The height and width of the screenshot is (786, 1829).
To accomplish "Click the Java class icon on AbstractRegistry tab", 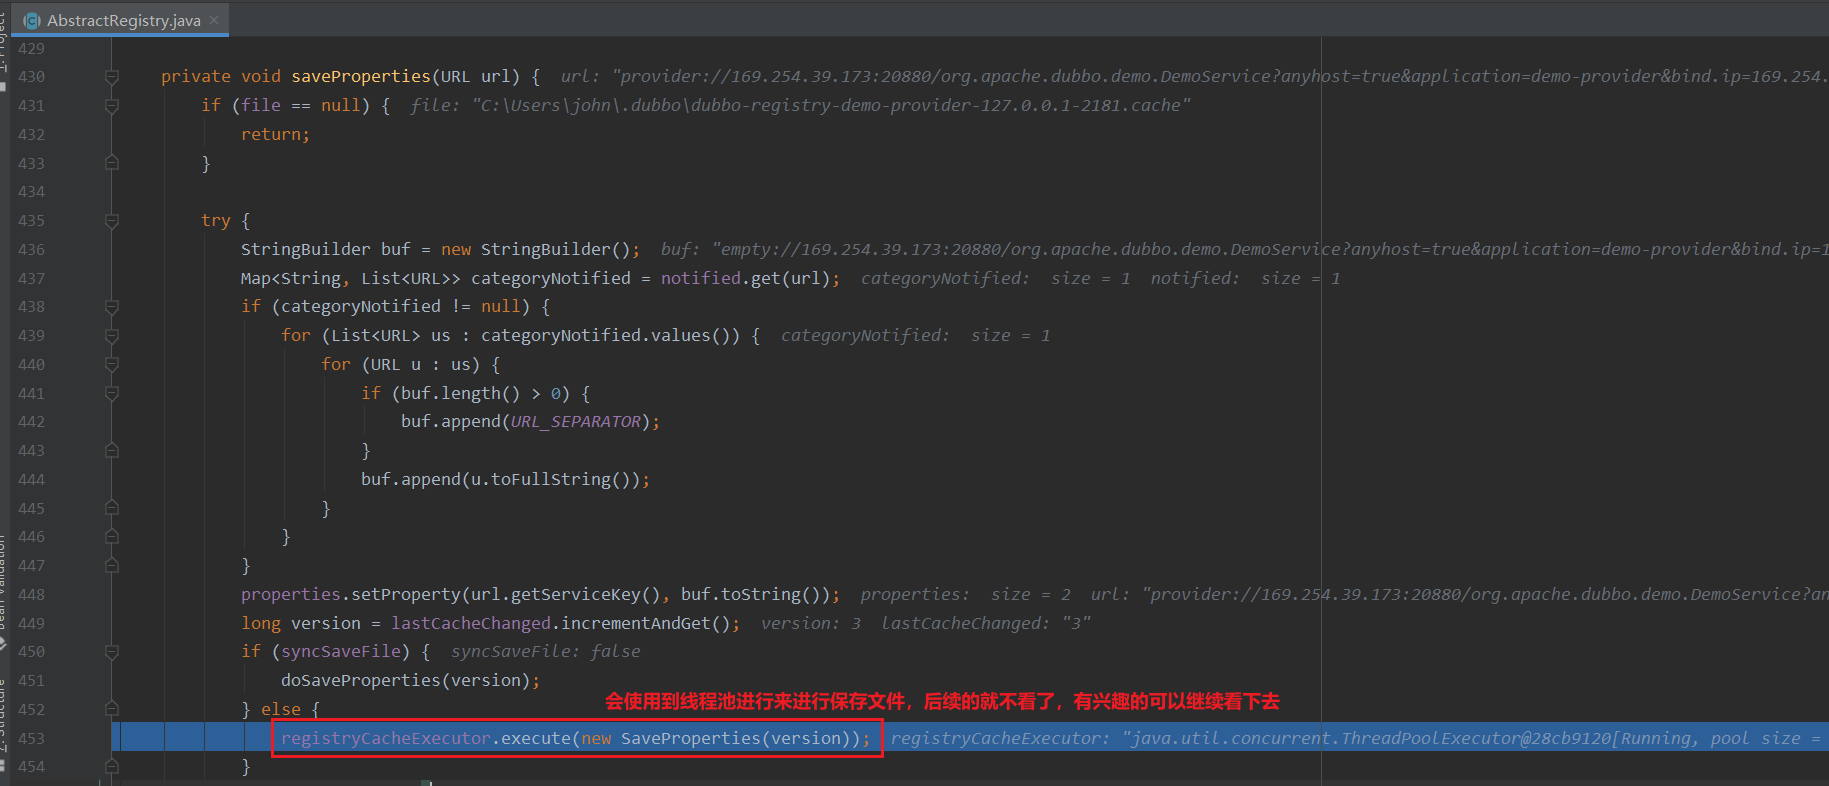I will [x=31, y=20].
